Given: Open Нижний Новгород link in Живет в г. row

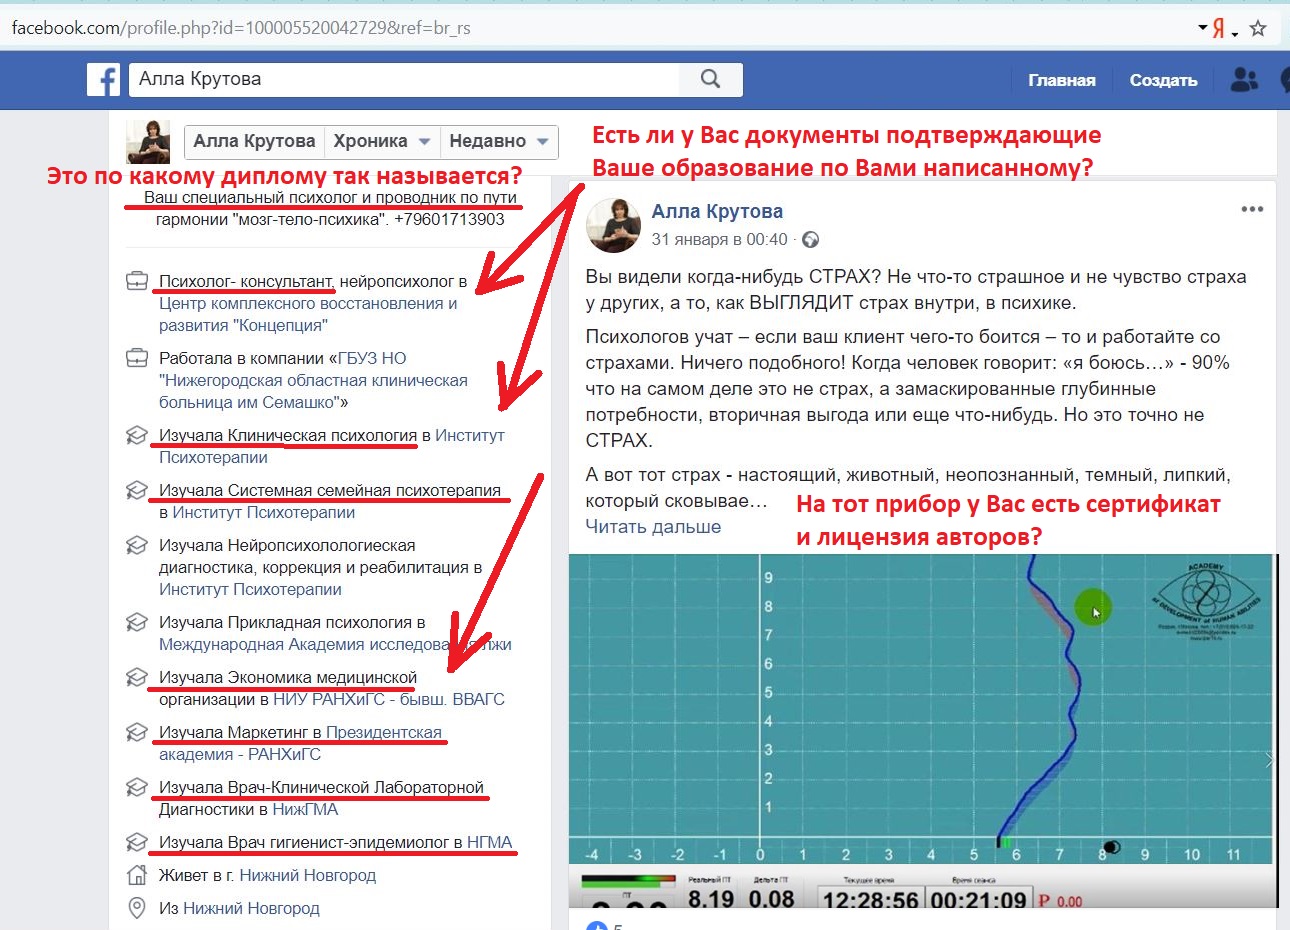Looking at the screenshot, I should (x=307, y=875).
